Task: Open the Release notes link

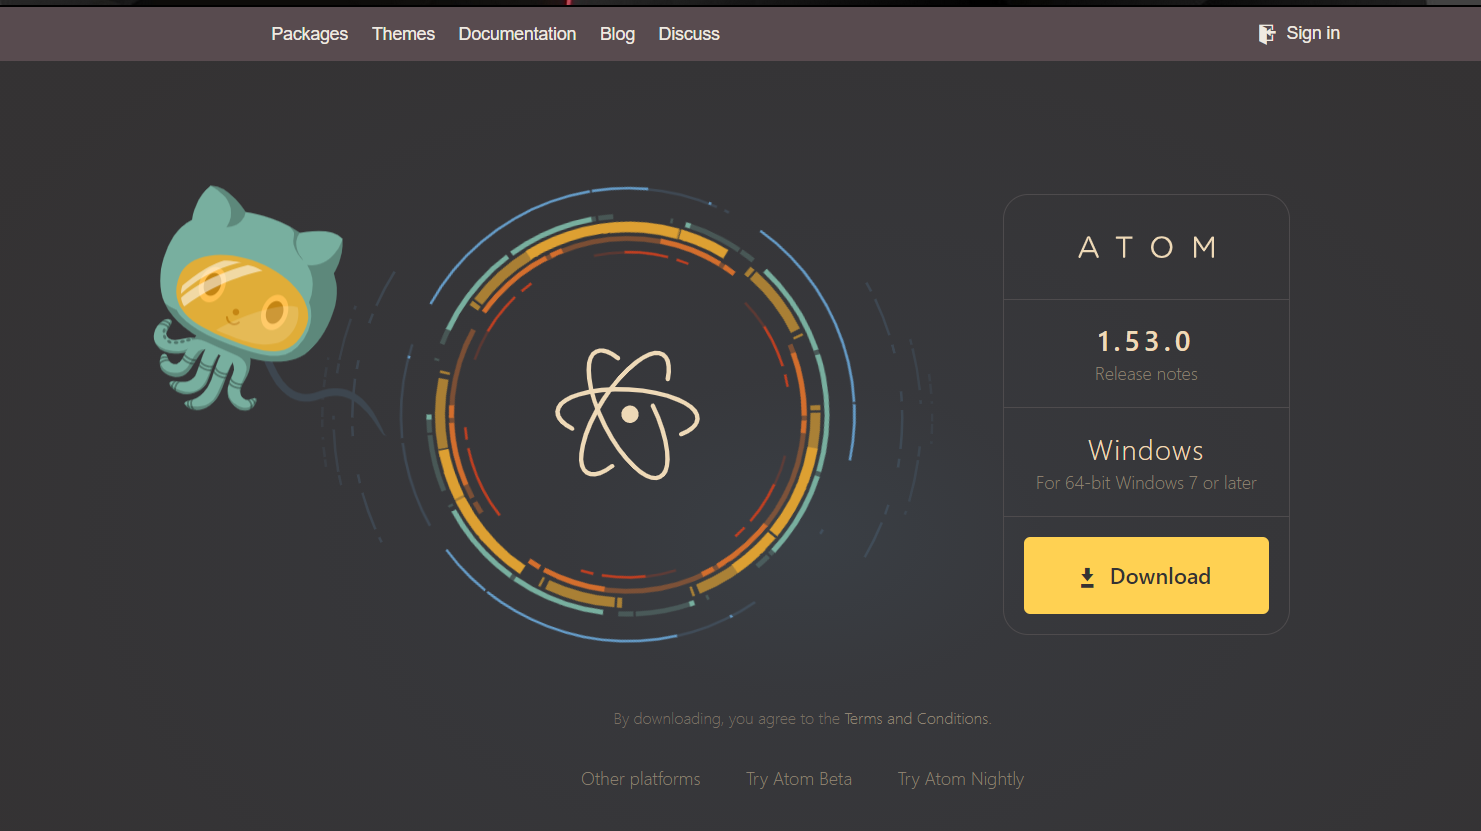Action: (x=1146, y=374)
